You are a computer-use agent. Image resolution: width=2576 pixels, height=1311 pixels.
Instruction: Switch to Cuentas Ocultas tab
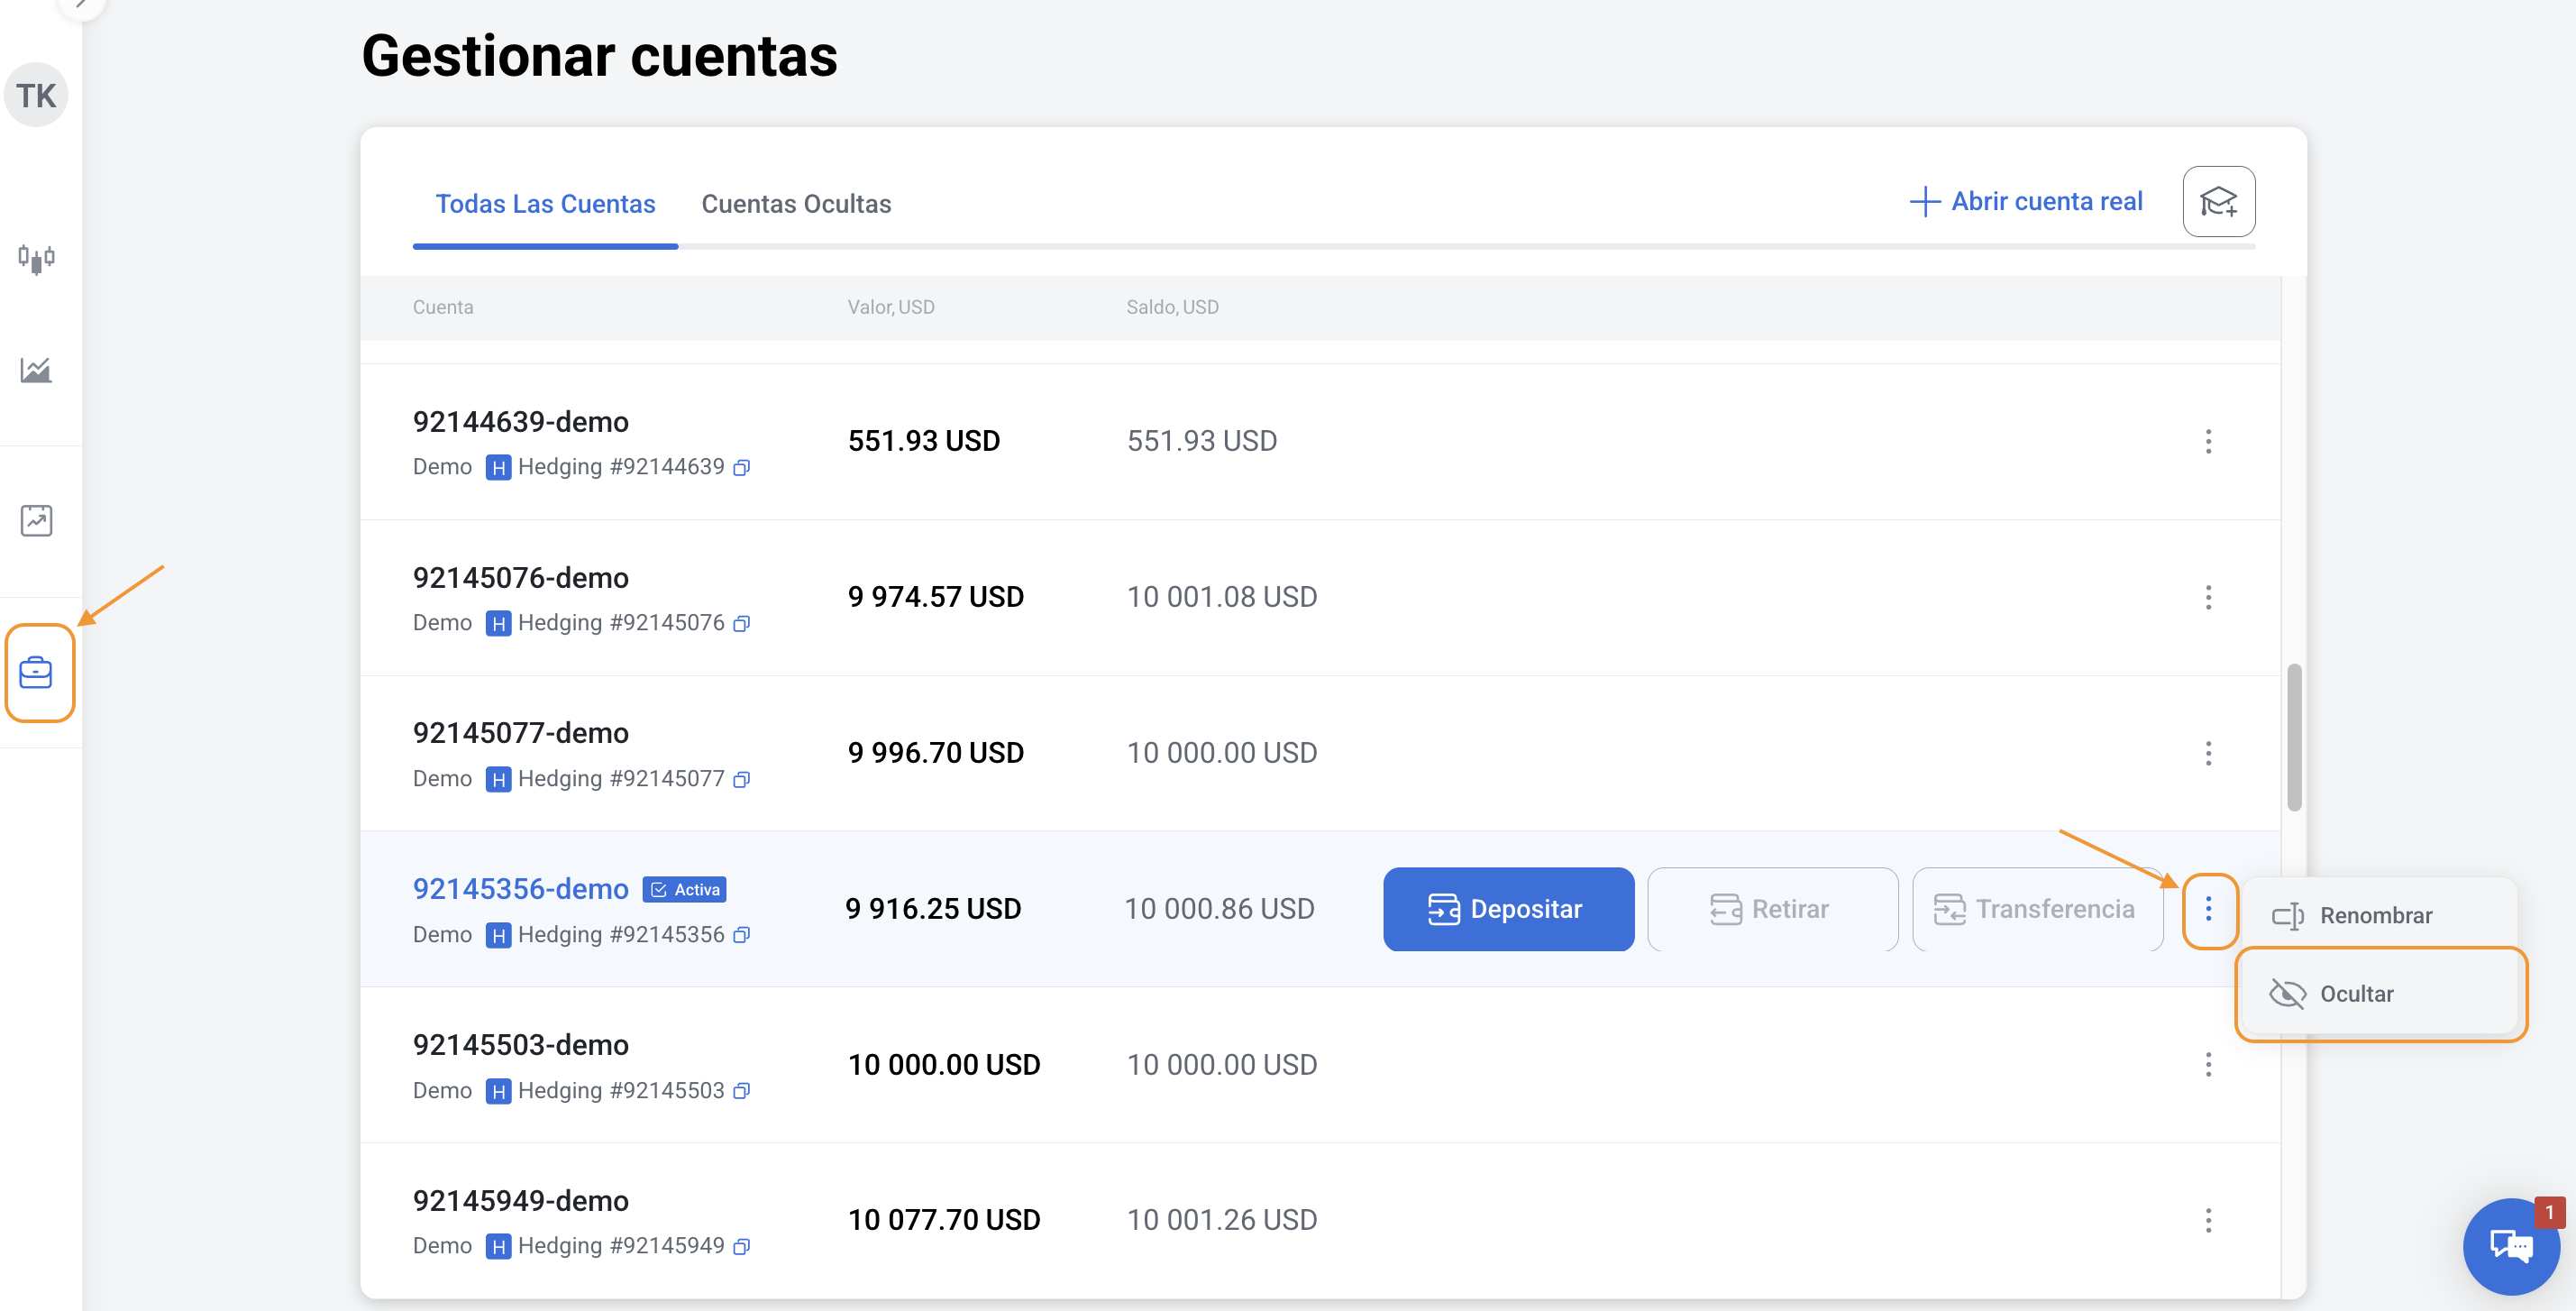click(796, 204)
